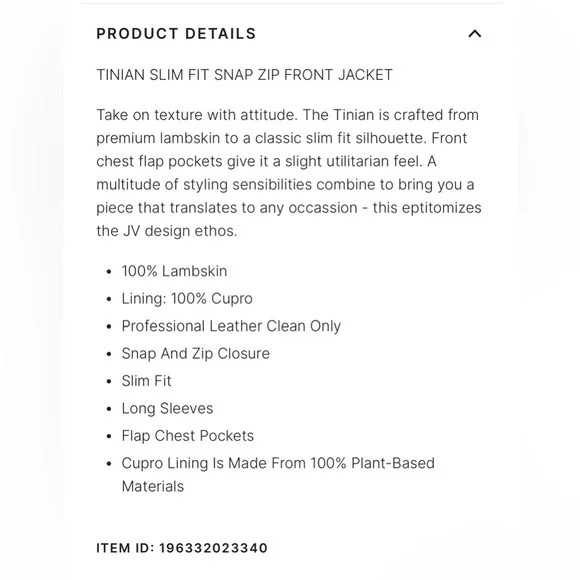Click 'Lining: 100% Cupro' list item
This screenshot has width=580, height=580.
[187, 299]
